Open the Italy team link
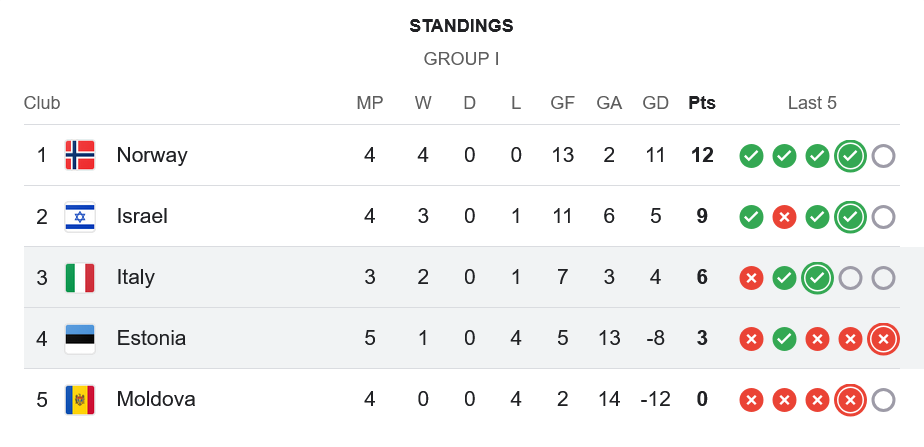 (136, 277)
